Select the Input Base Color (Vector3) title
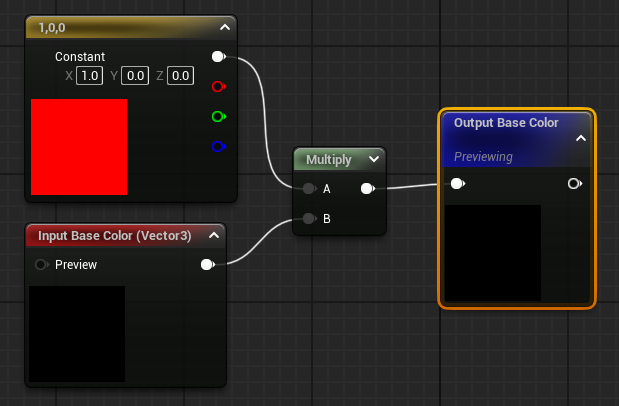This screenshot has width=619, height=406. tap(114, 236)
